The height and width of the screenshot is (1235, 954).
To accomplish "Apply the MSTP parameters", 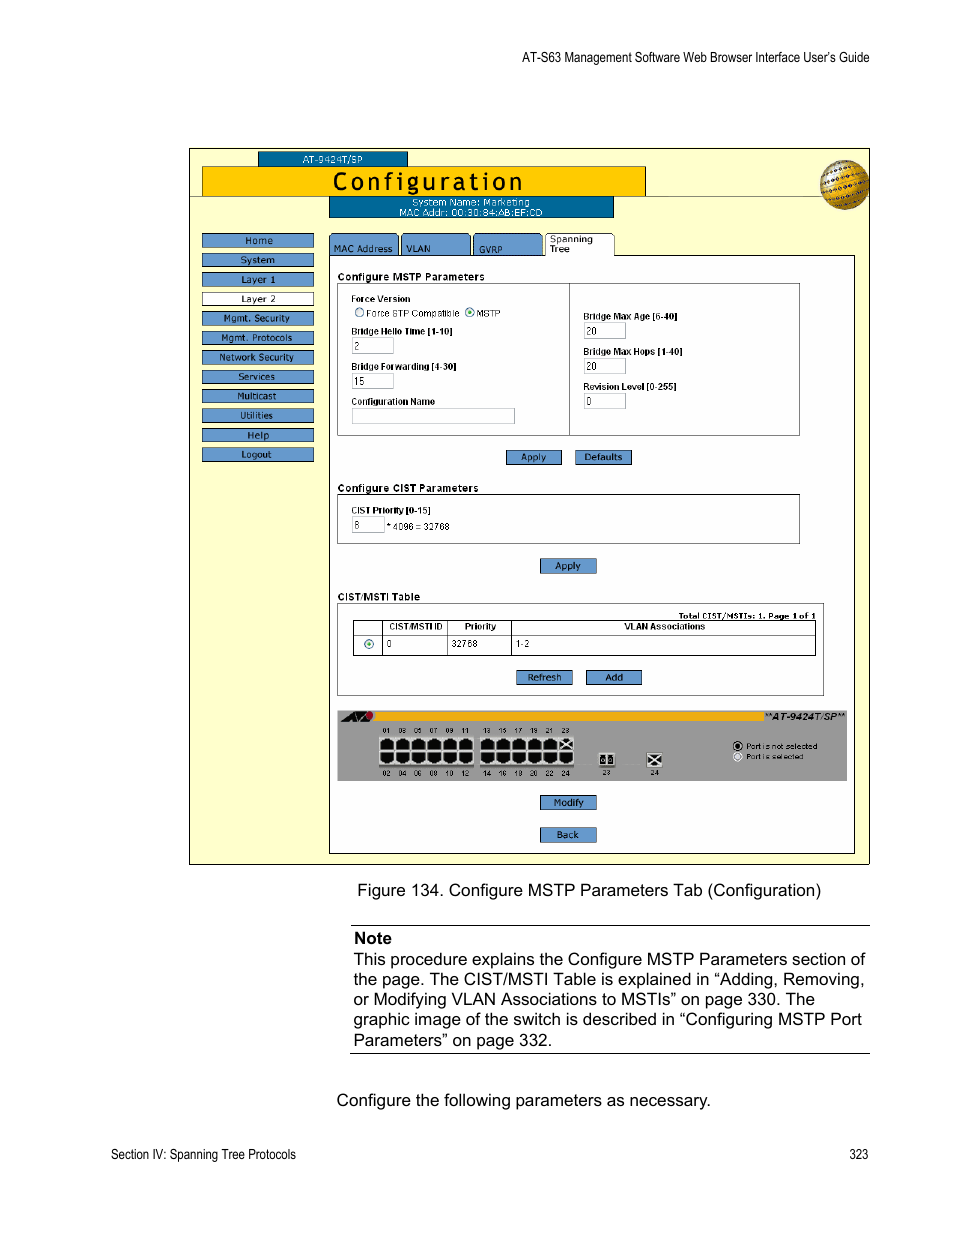I will pos(534,457).
